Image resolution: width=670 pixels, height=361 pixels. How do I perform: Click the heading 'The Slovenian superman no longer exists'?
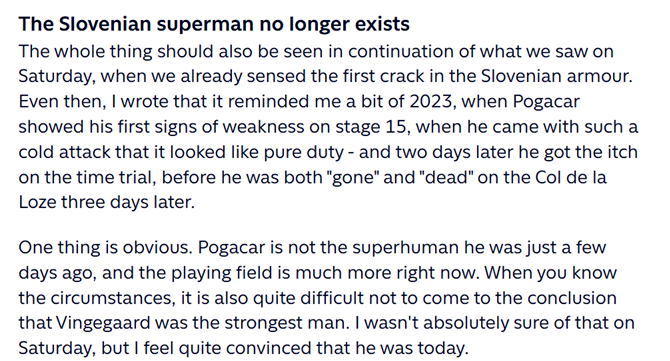(x=214, y=24)
